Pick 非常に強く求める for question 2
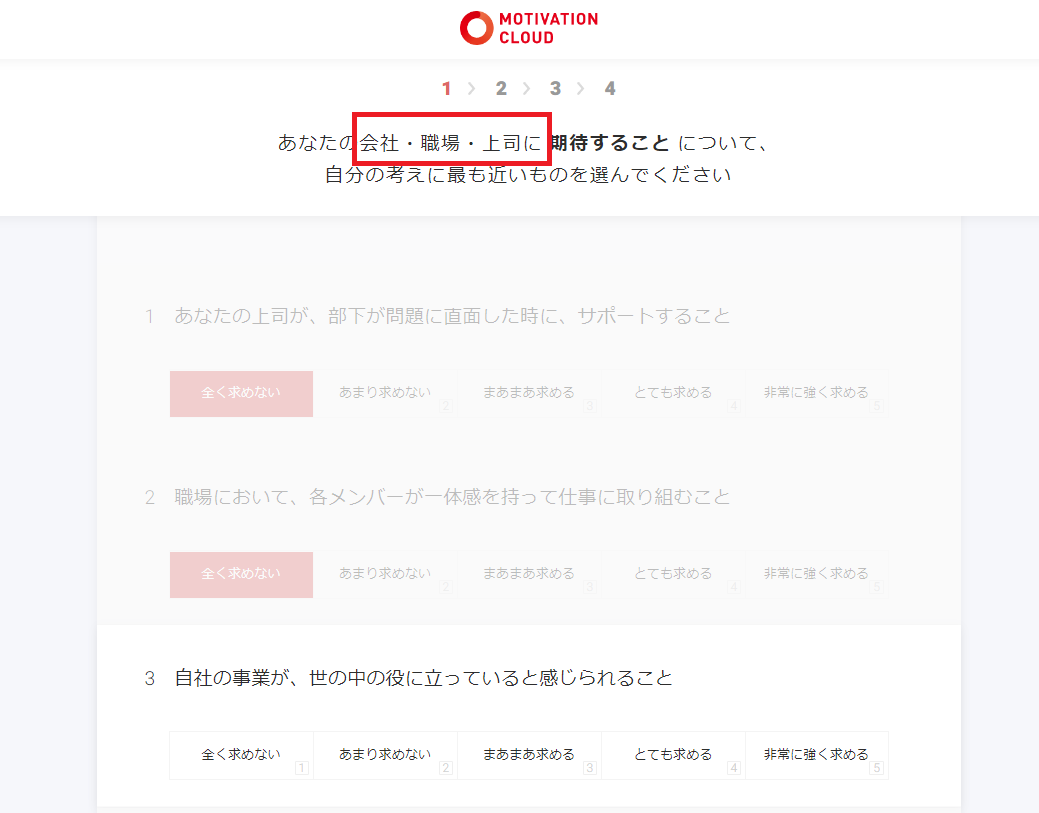Image resolution: width=1039 pixels, height=813 pixels. [816, 574]
